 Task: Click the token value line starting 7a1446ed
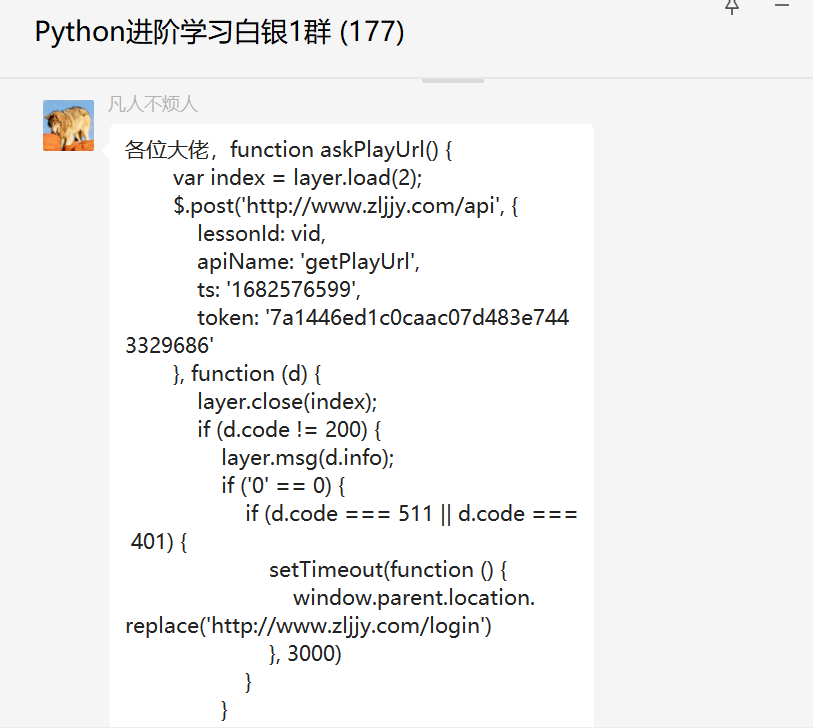(x=417, y=318)
